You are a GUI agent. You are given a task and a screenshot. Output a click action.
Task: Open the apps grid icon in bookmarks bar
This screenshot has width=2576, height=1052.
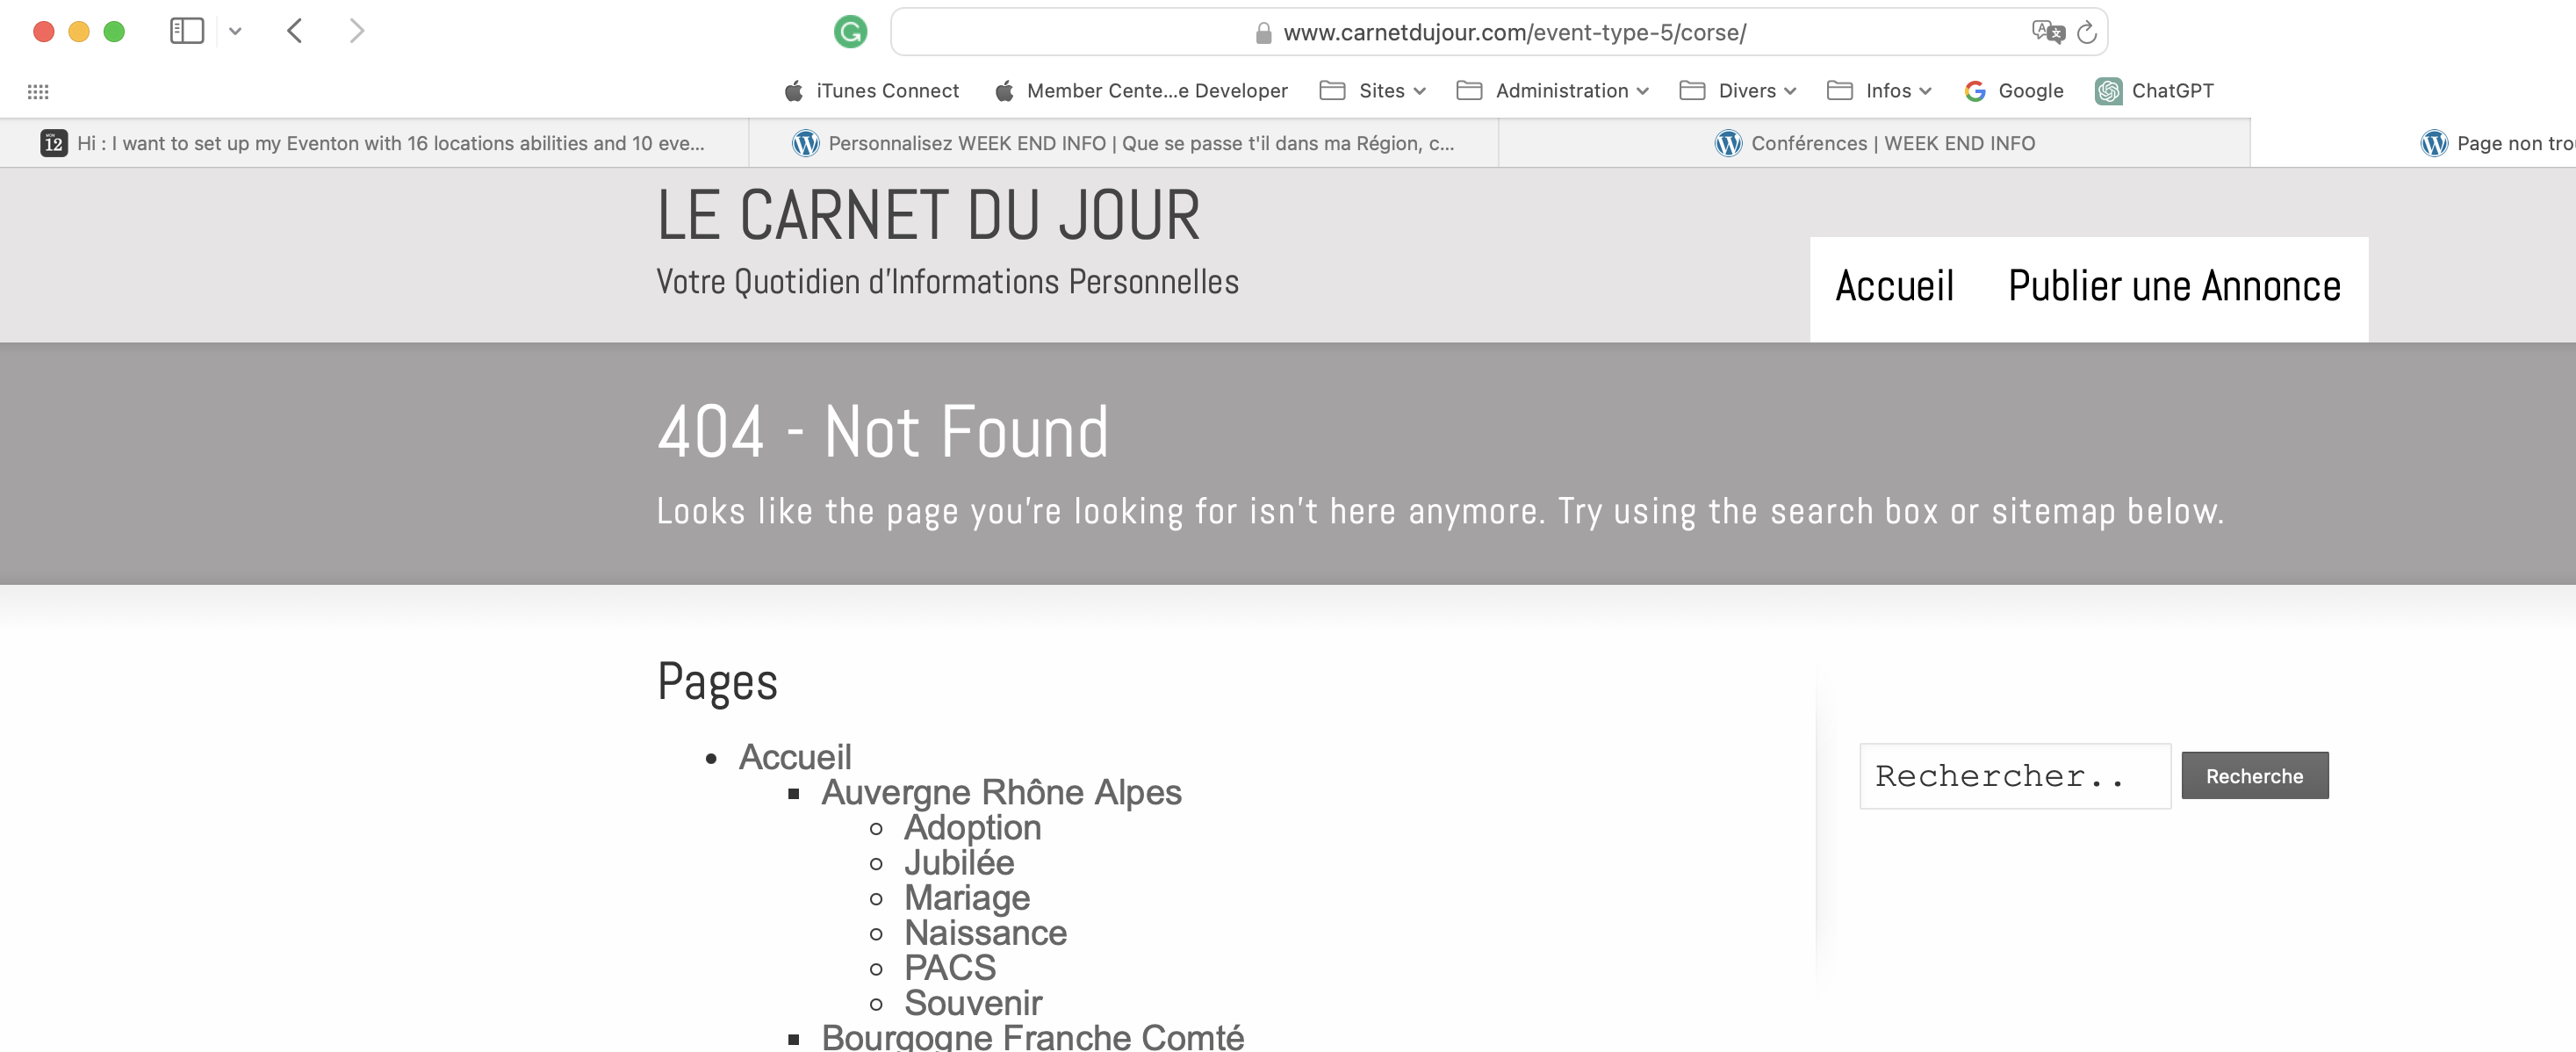[38, 91]
